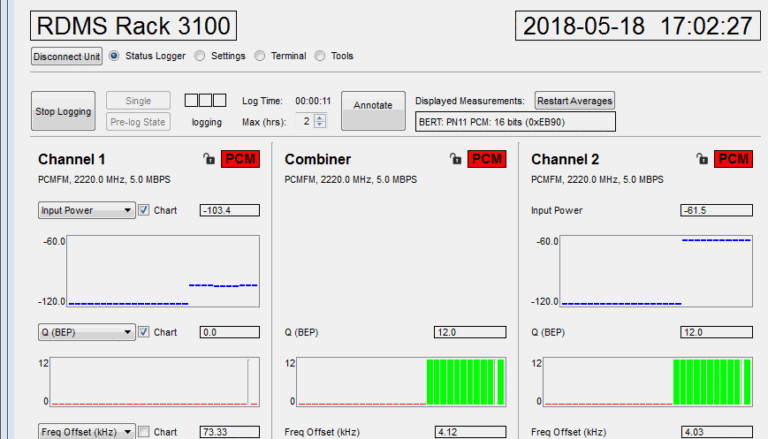
Task: Click the RDMS Rack 3100 title
Action: 133,25
